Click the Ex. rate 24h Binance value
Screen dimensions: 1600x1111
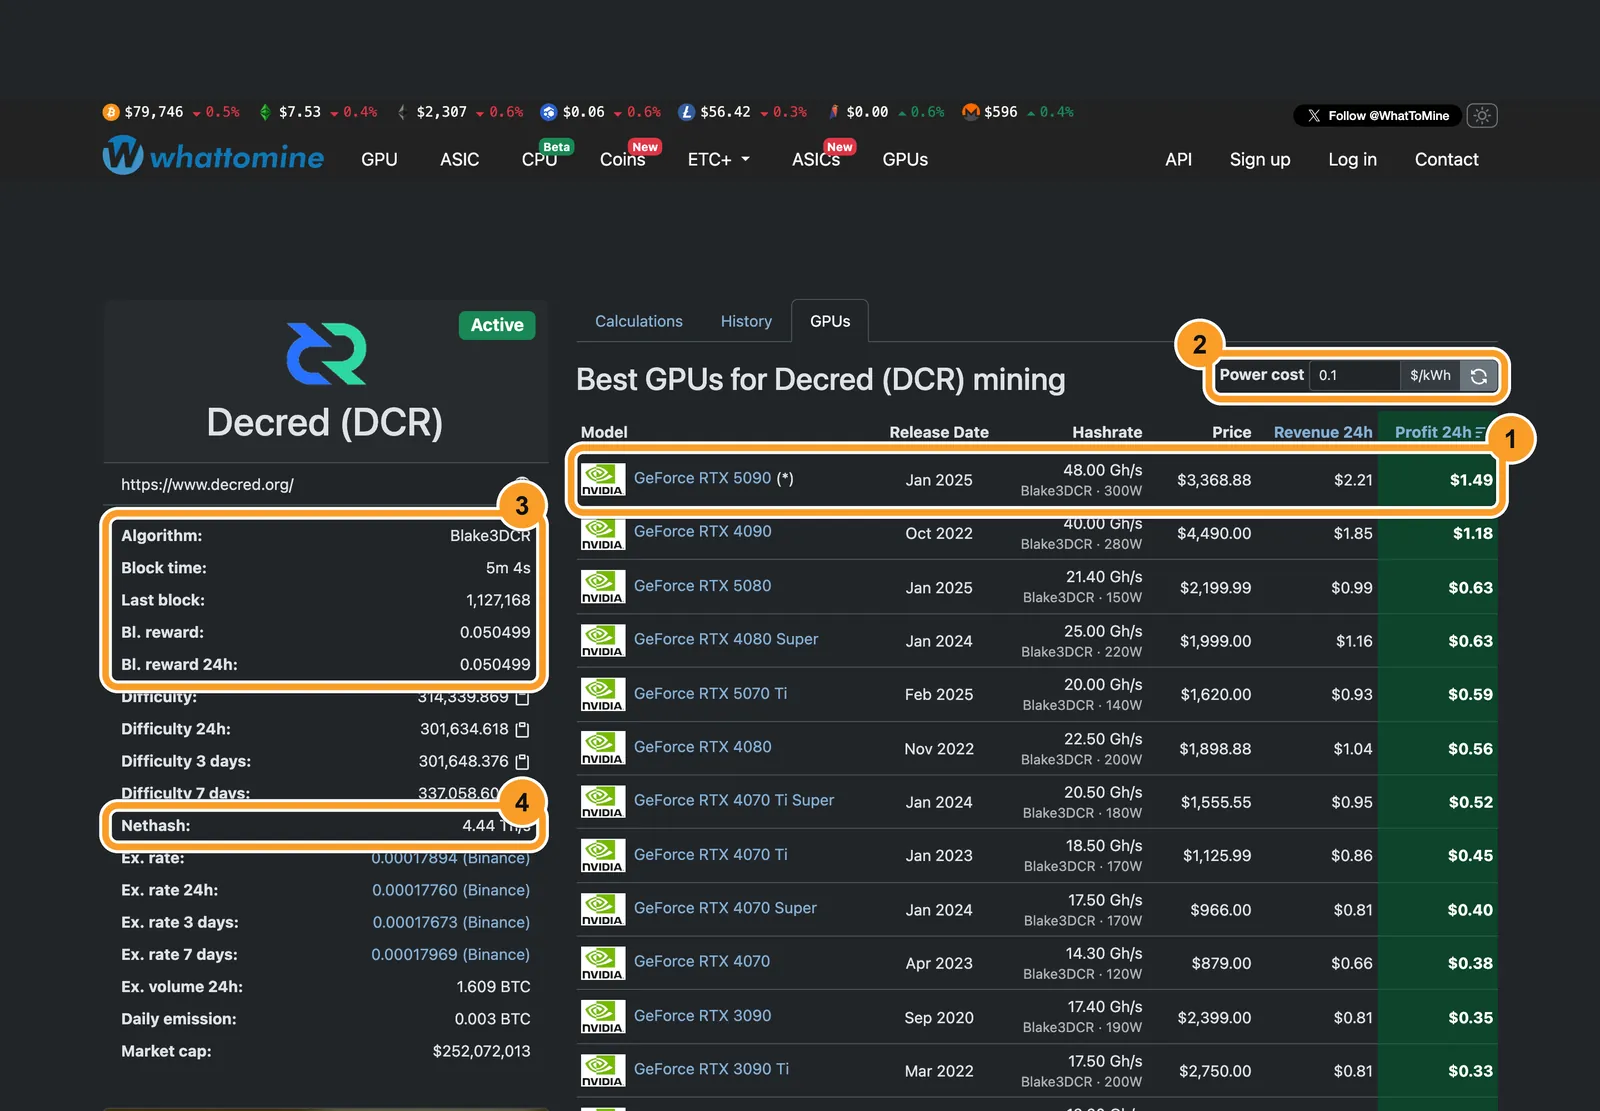tap(451, 890)
